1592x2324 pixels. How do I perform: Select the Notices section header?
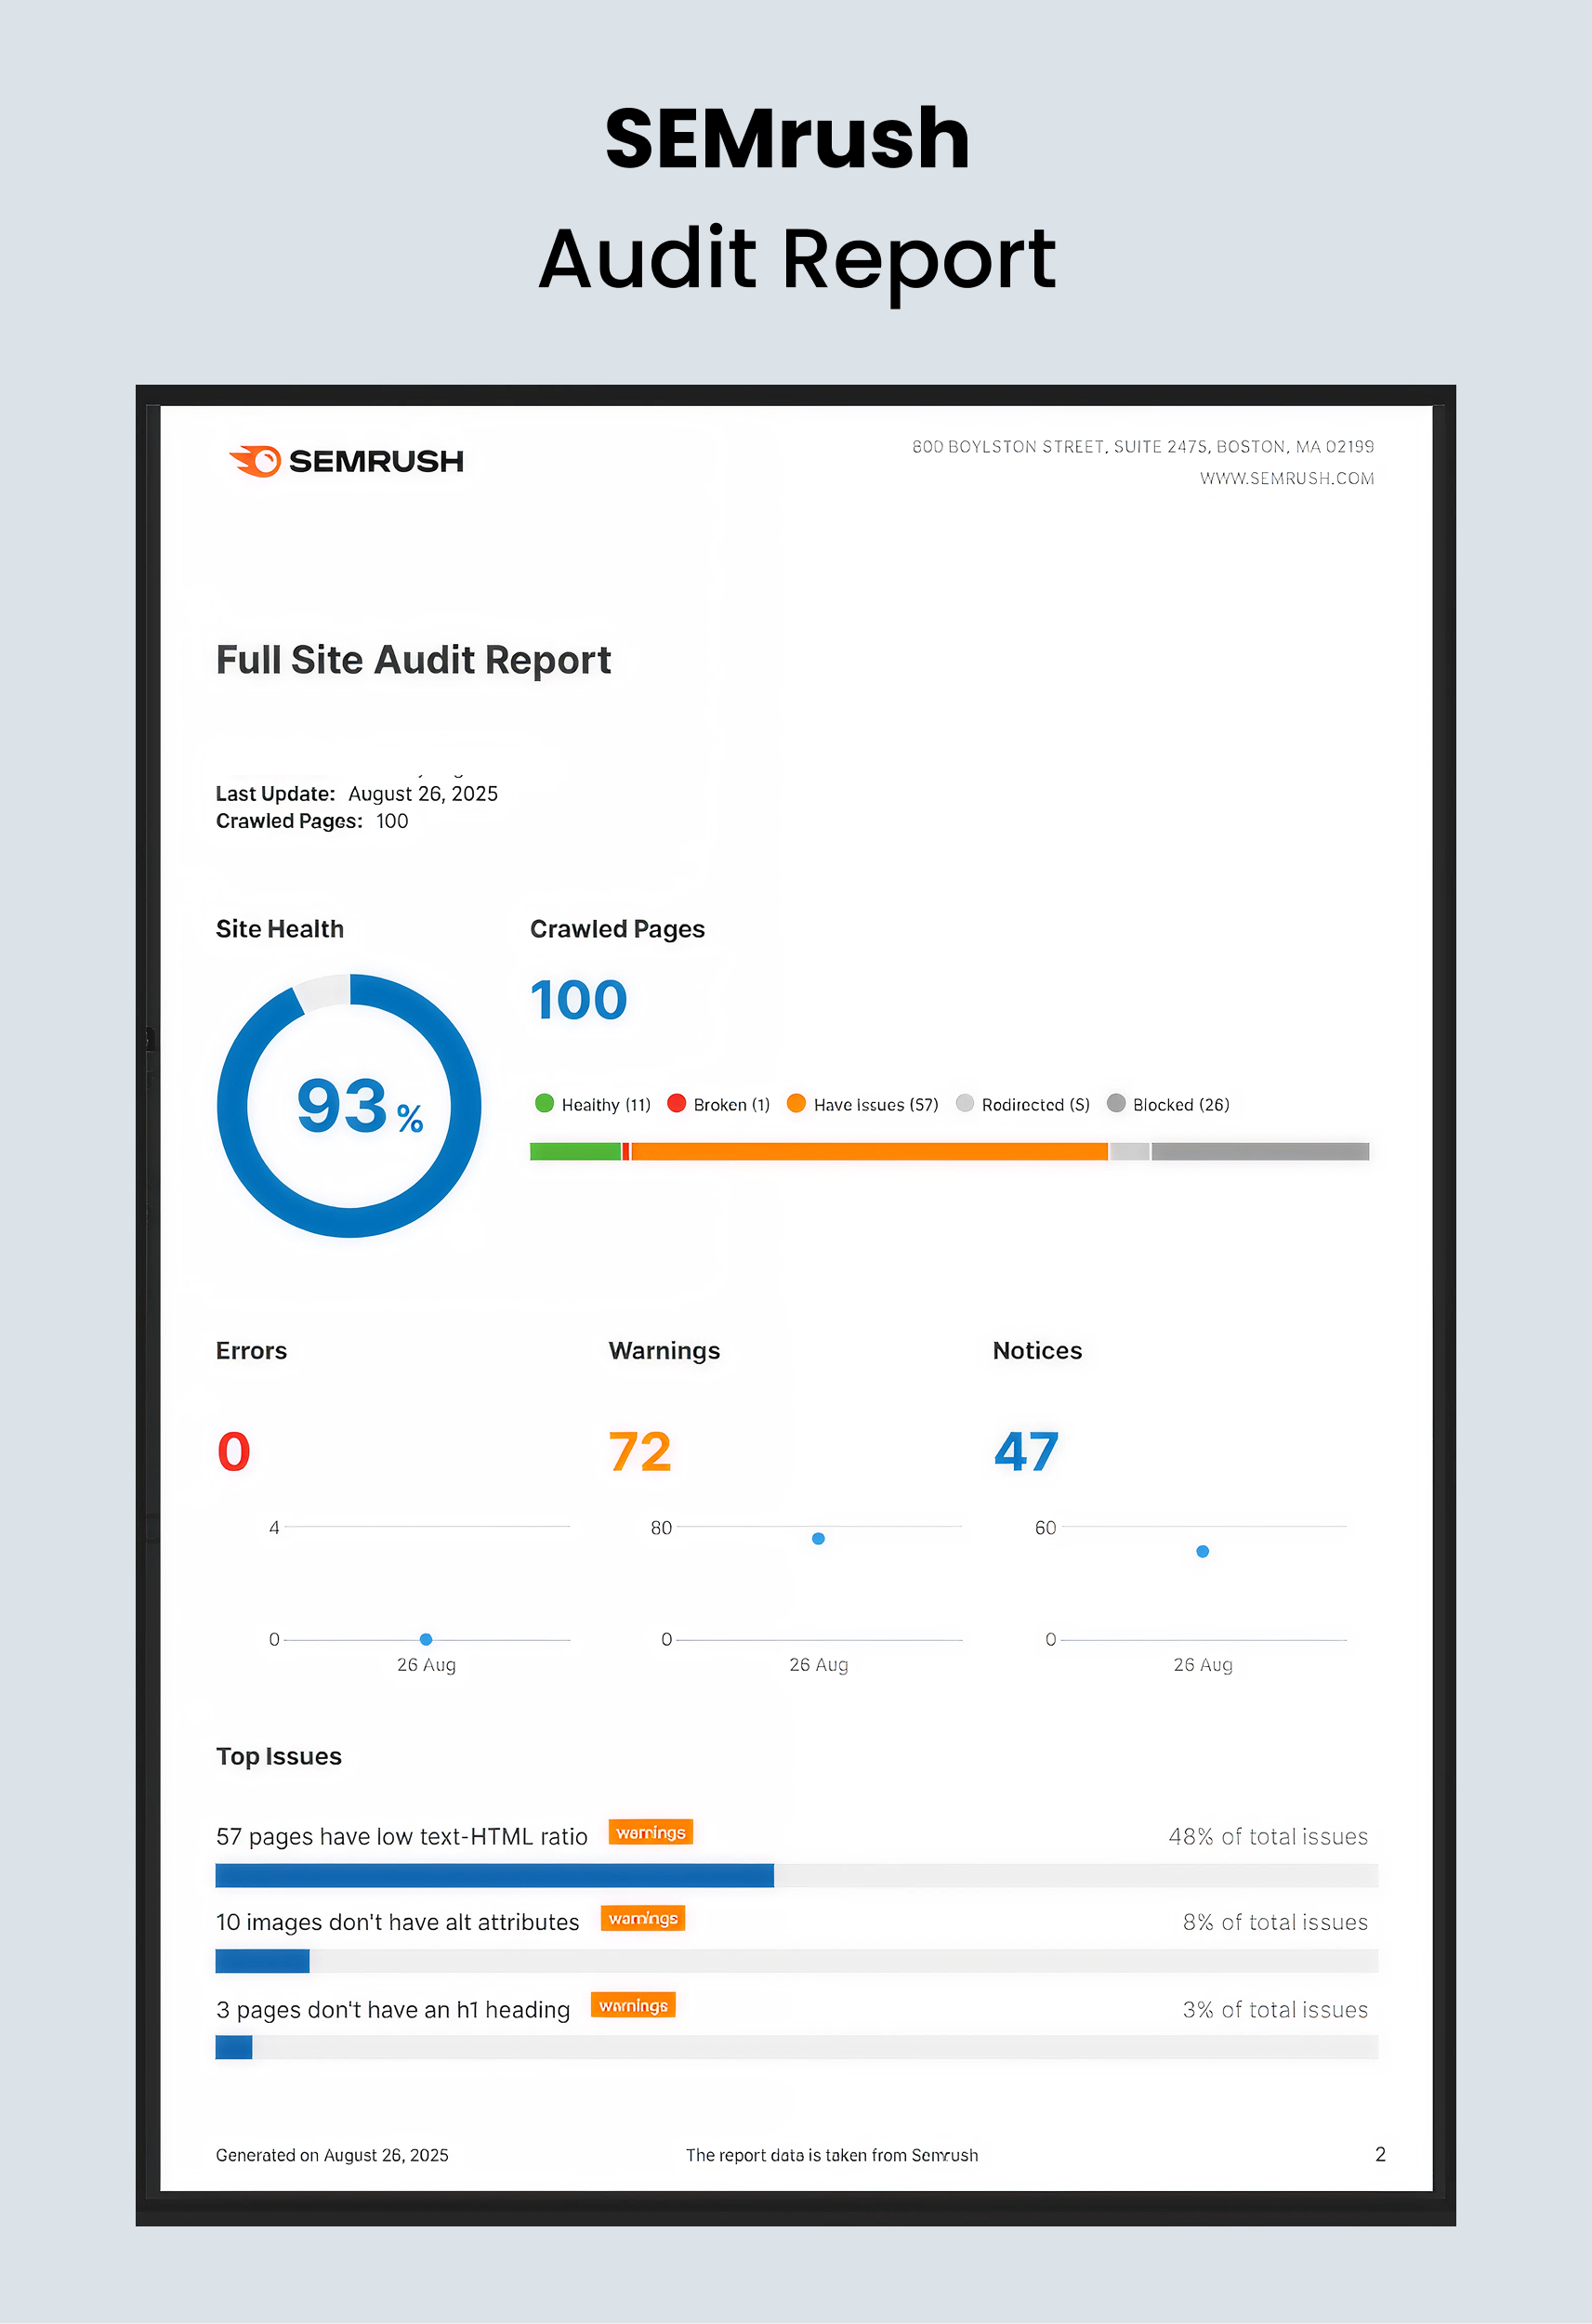click(x=1037, y=1350)
